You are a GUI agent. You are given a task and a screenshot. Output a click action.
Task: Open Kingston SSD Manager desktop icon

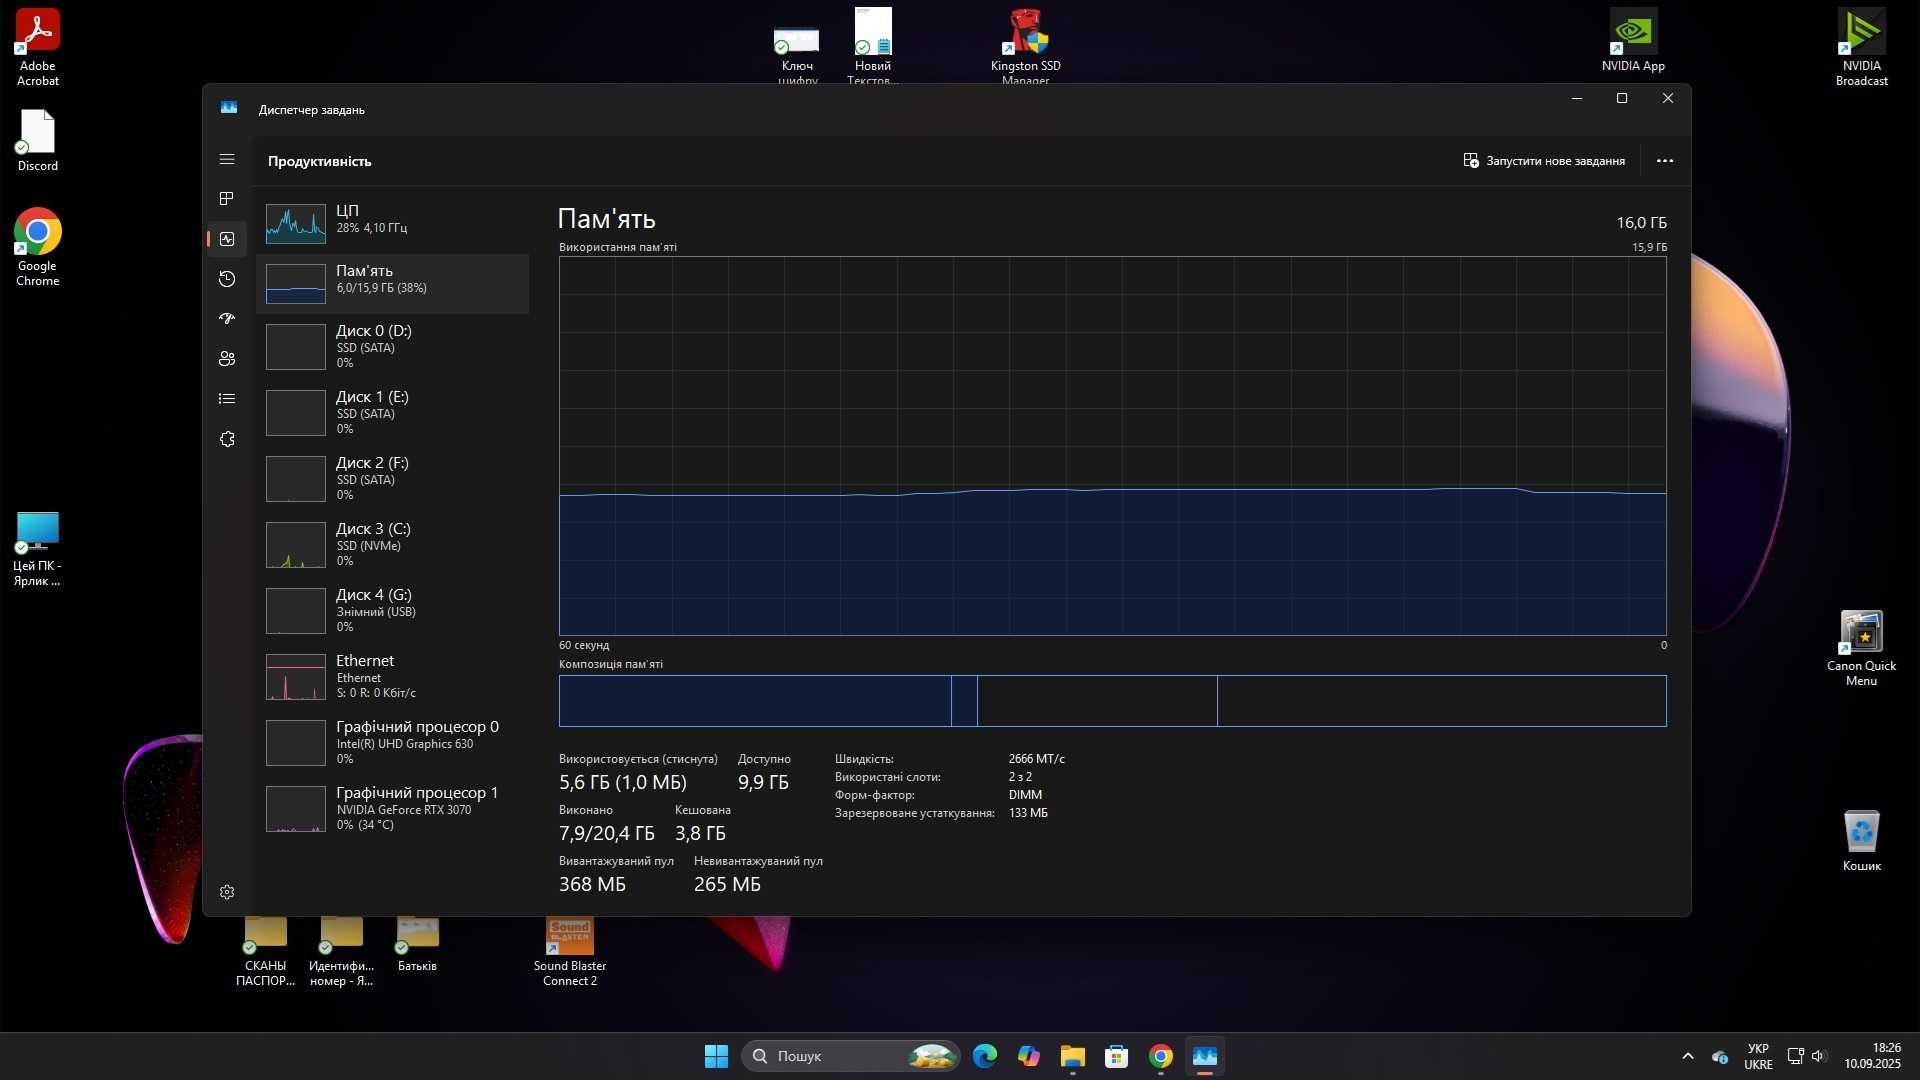pyautogui.click(x=1025, y=46)
